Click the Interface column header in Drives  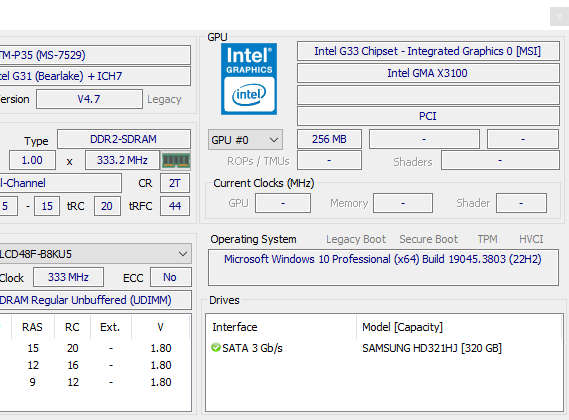pyautogui.click(x=235, y=327)
